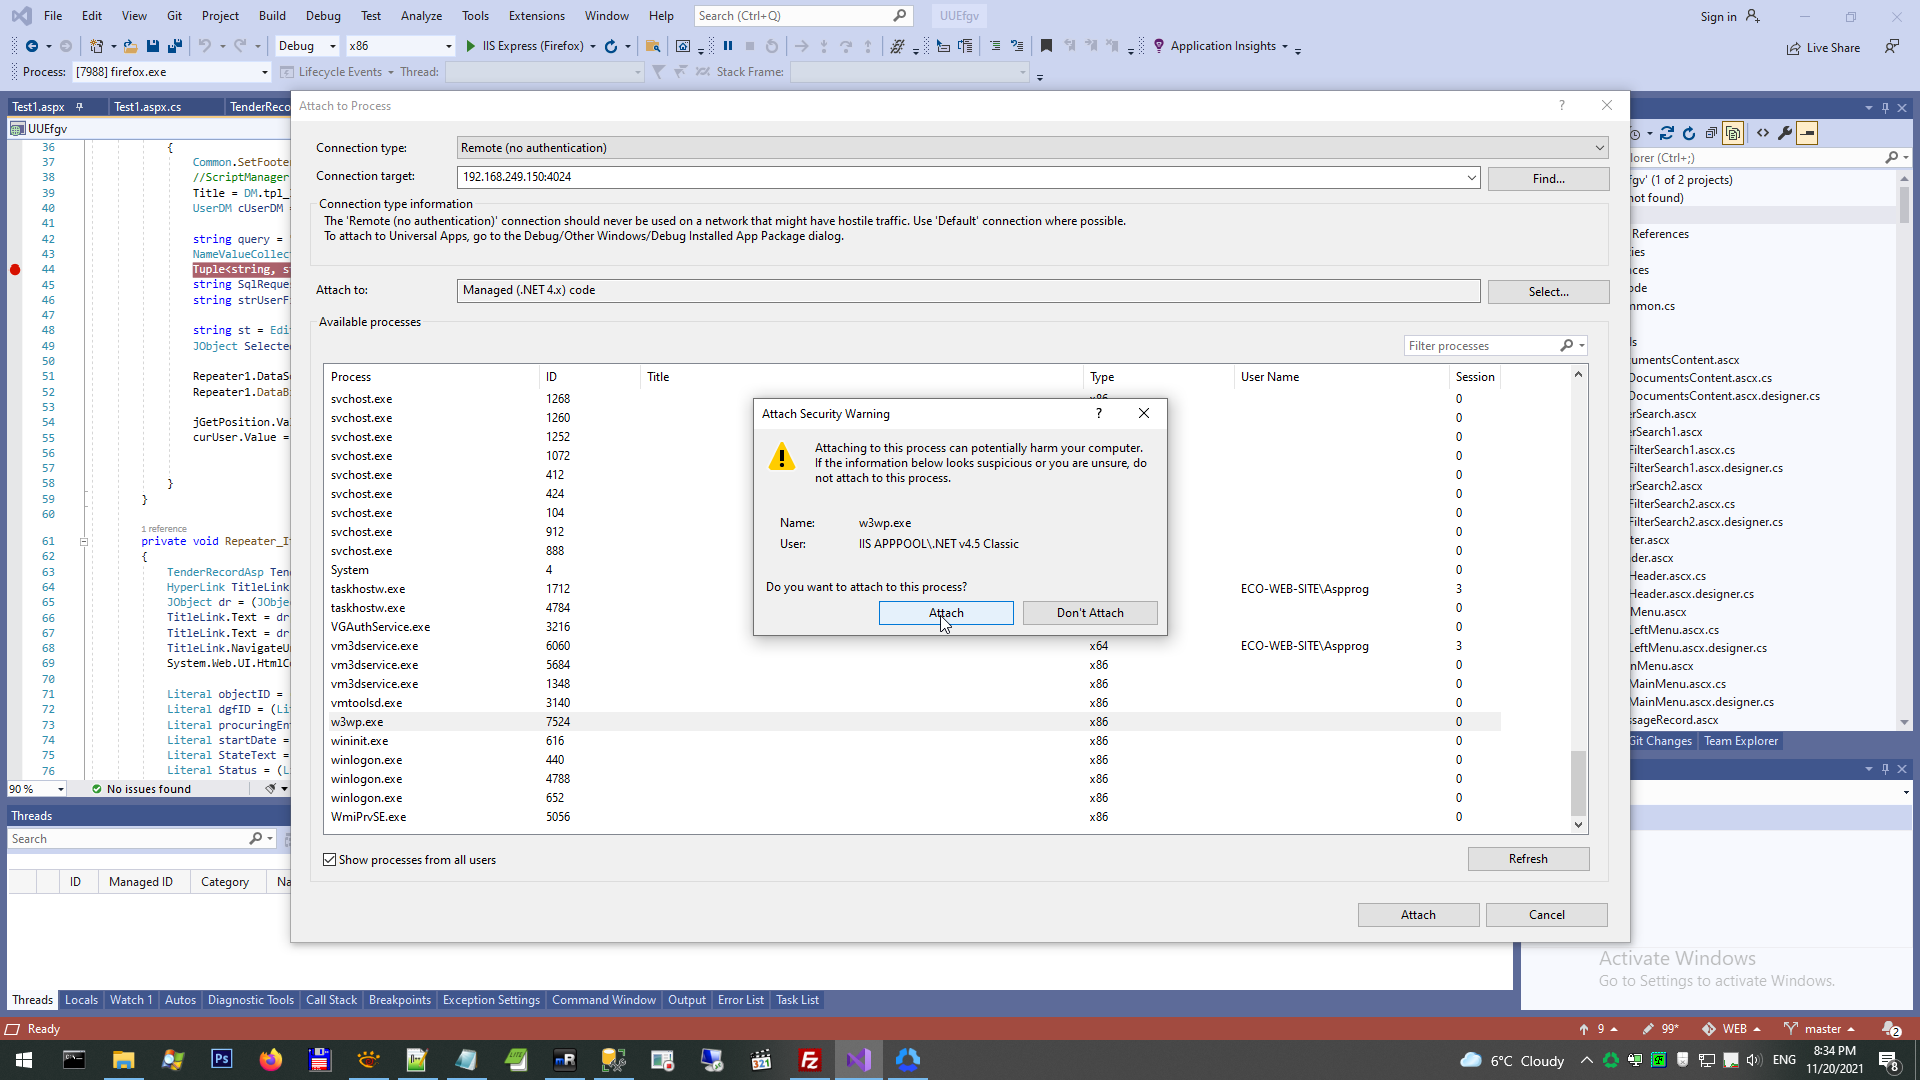Click the Application Insights lightbulb icon
The image size is (1920, 1080).
(x=1158, y=46)
